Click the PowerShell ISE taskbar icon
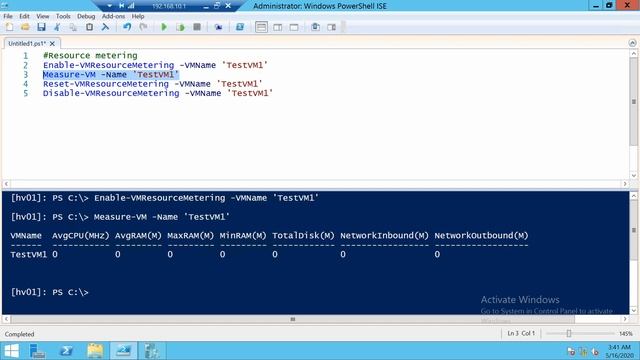The image size is (640, 360). pos(124,351)
